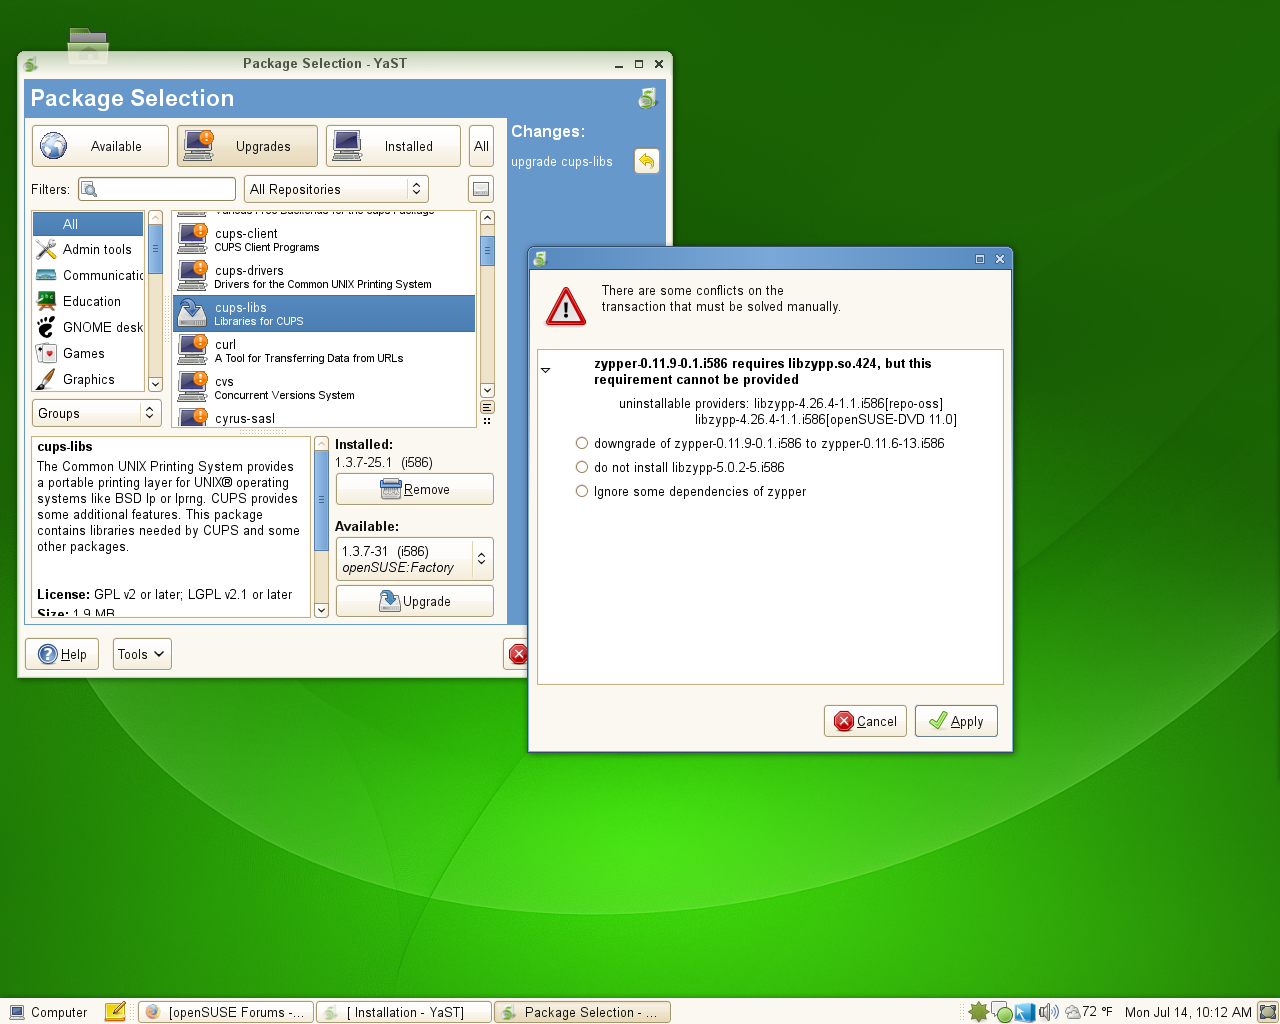This screenshot has width=1280, height=1024.
Task: Click the category list vertical scrollbar
Action: coord(155,301)
